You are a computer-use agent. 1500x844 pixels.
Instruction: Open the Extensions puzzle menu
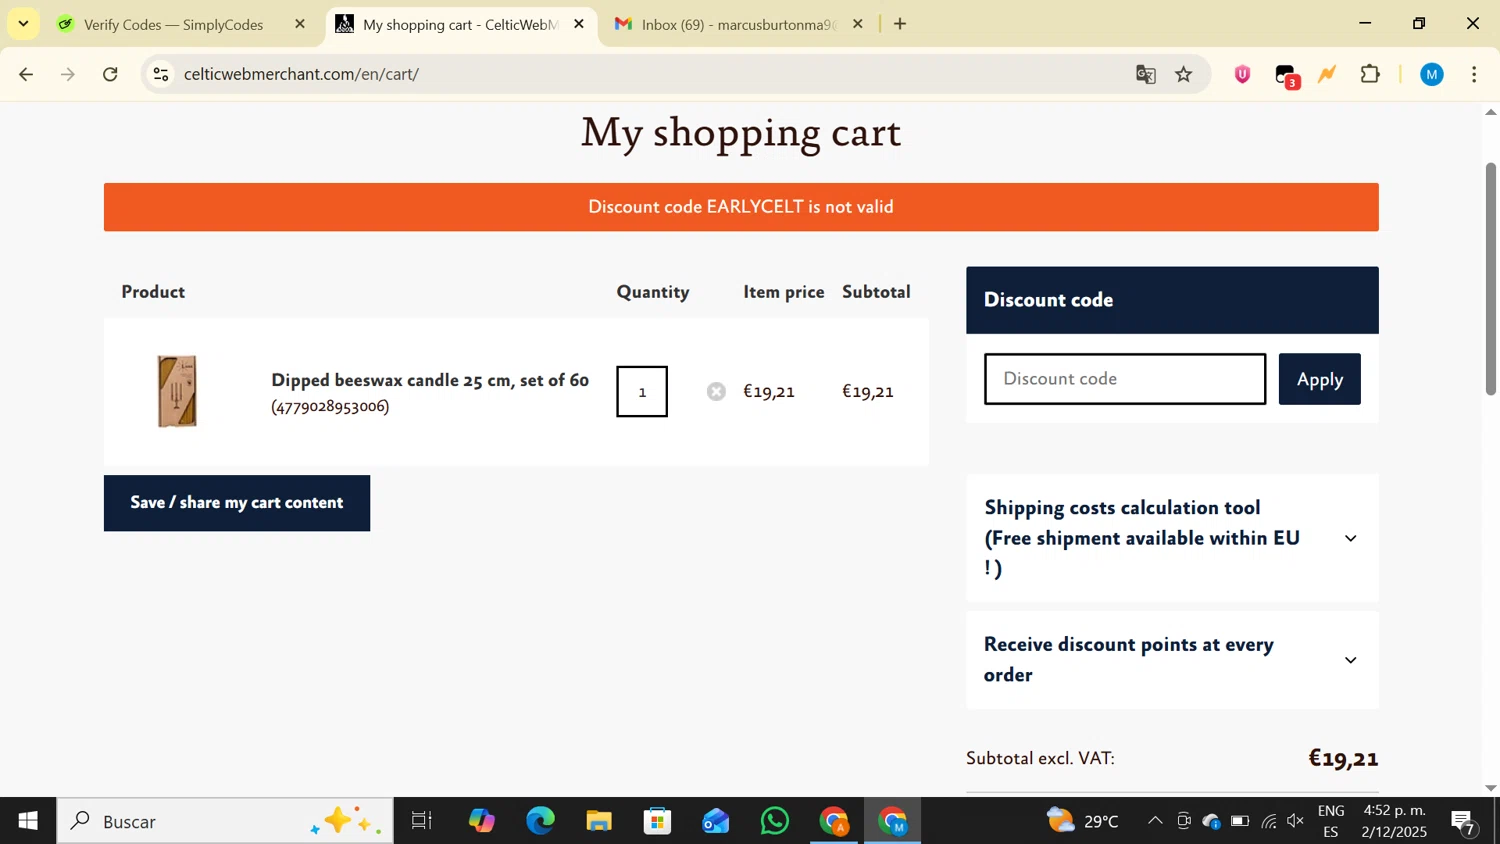tap(1371, 74)
